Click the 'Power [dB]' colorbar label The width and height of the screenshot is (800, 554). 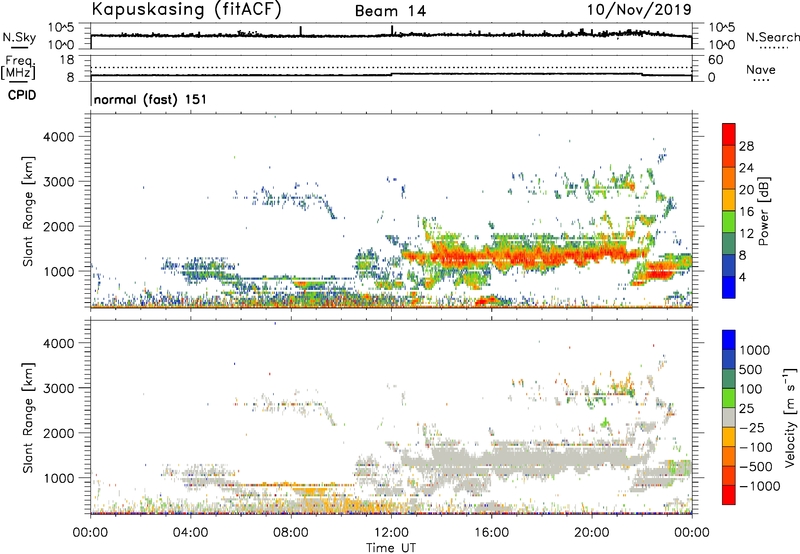(x=763, y=211)
